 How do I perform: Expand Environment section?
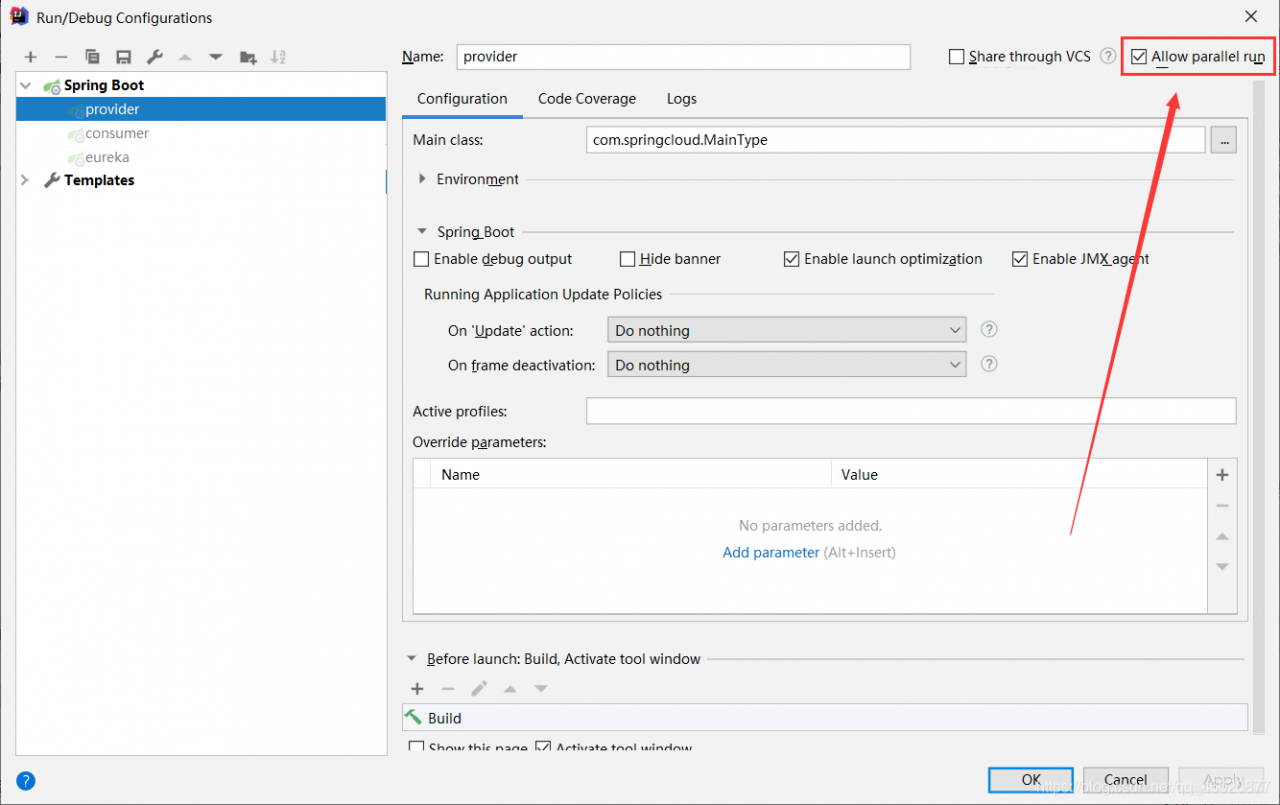(422, 179)
